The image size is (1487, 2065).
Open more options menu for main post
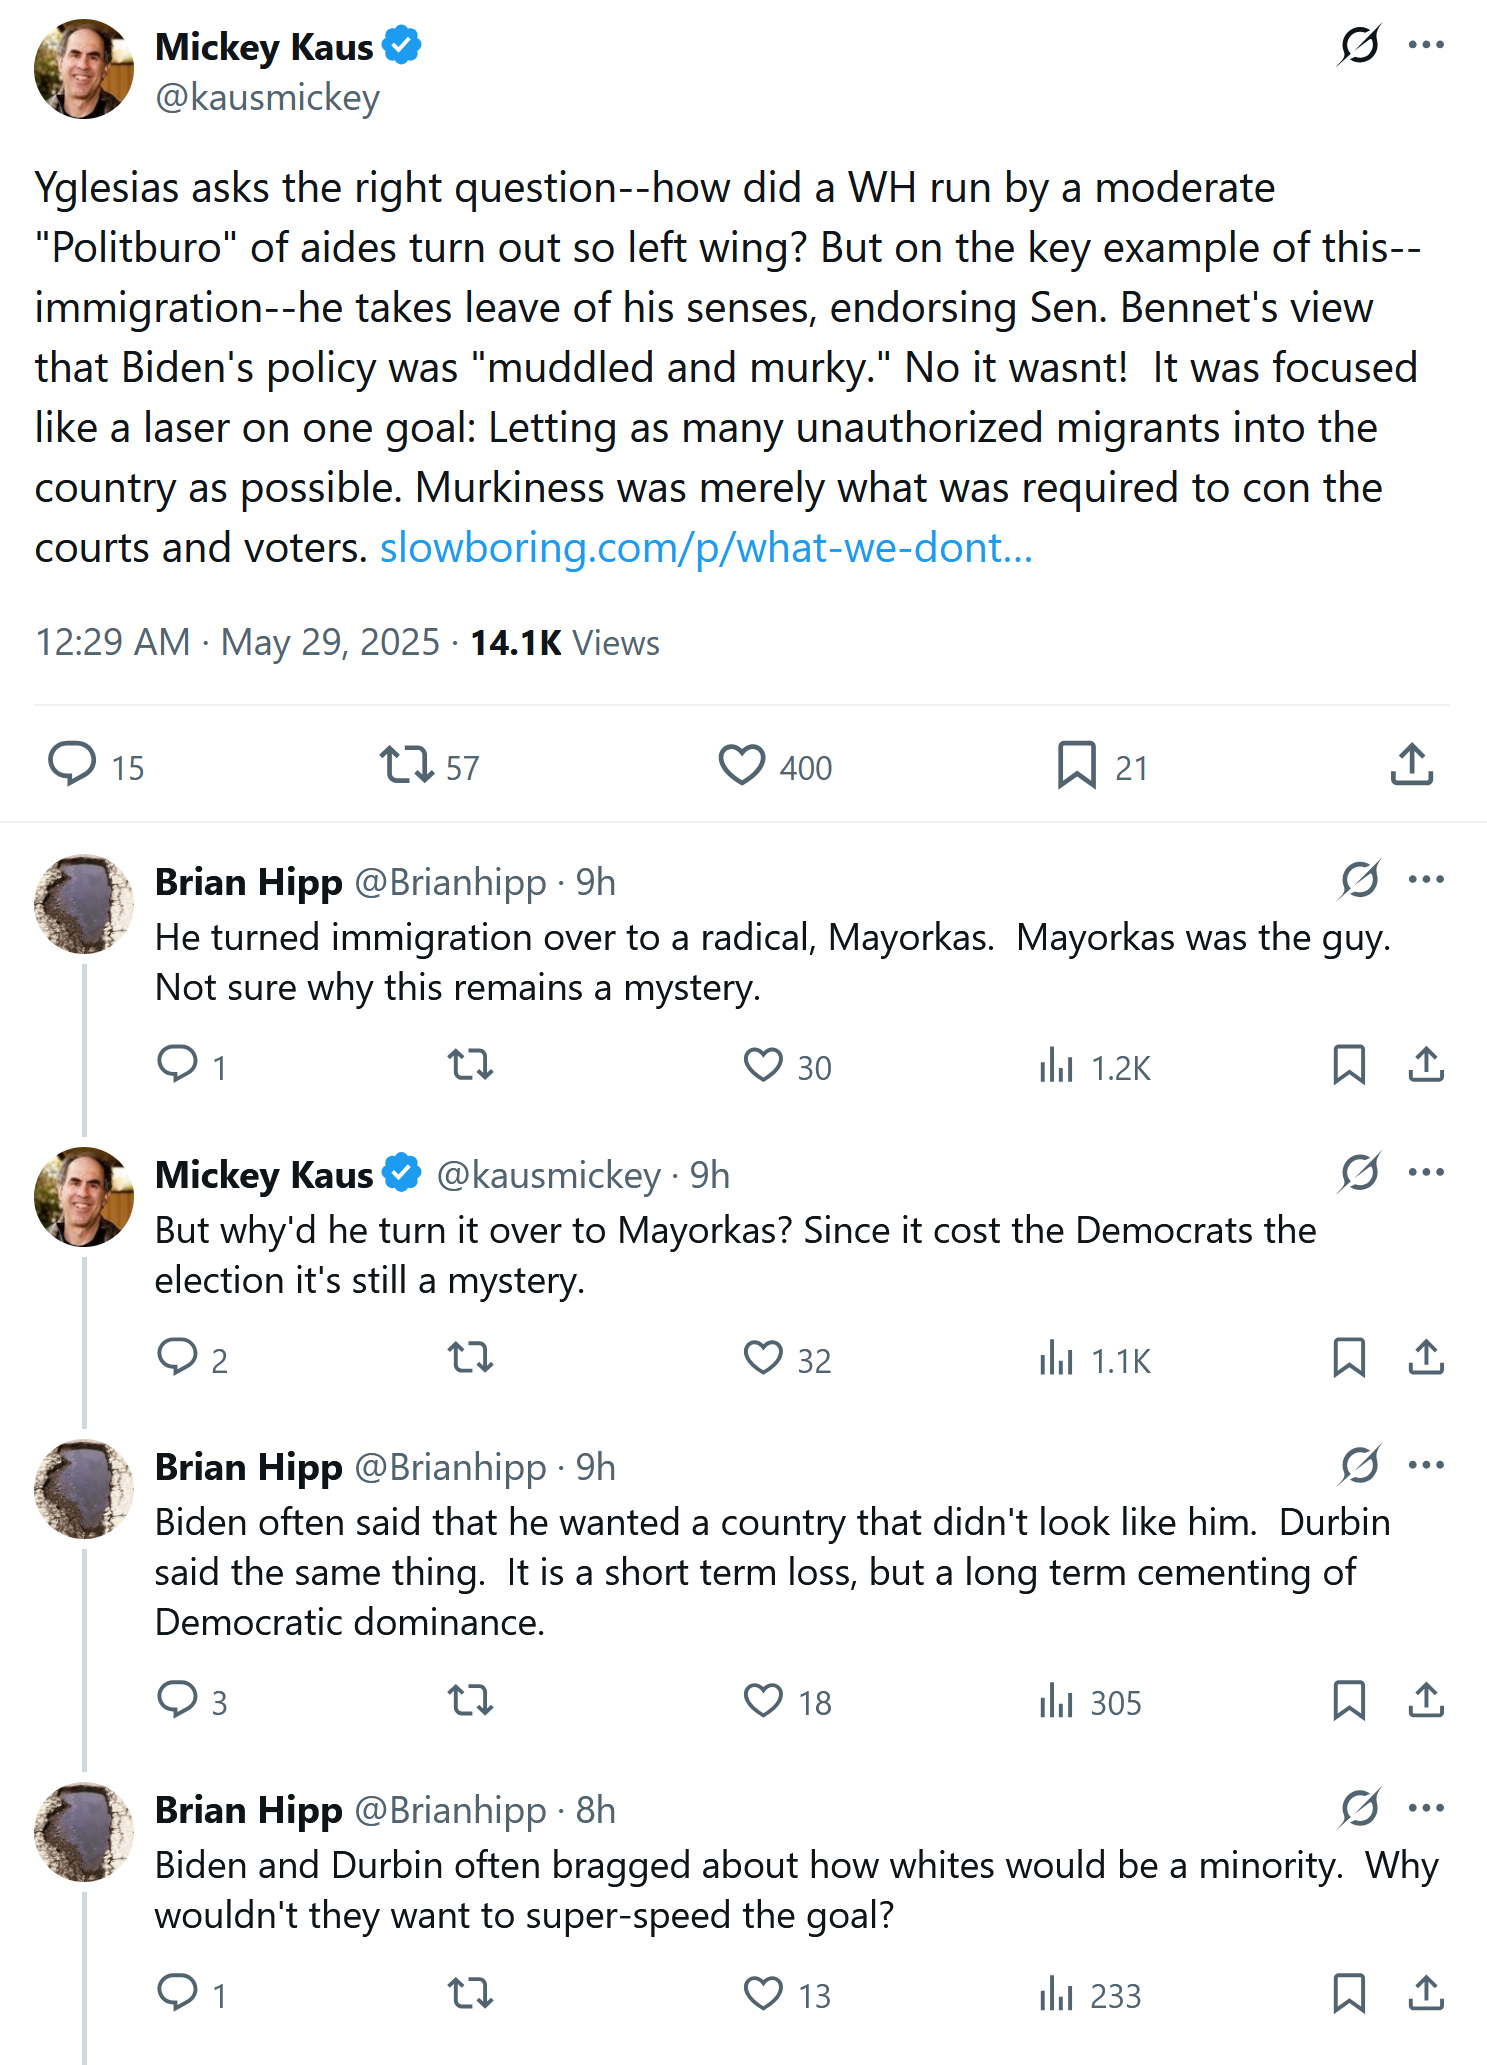(x=1426, y=45)
